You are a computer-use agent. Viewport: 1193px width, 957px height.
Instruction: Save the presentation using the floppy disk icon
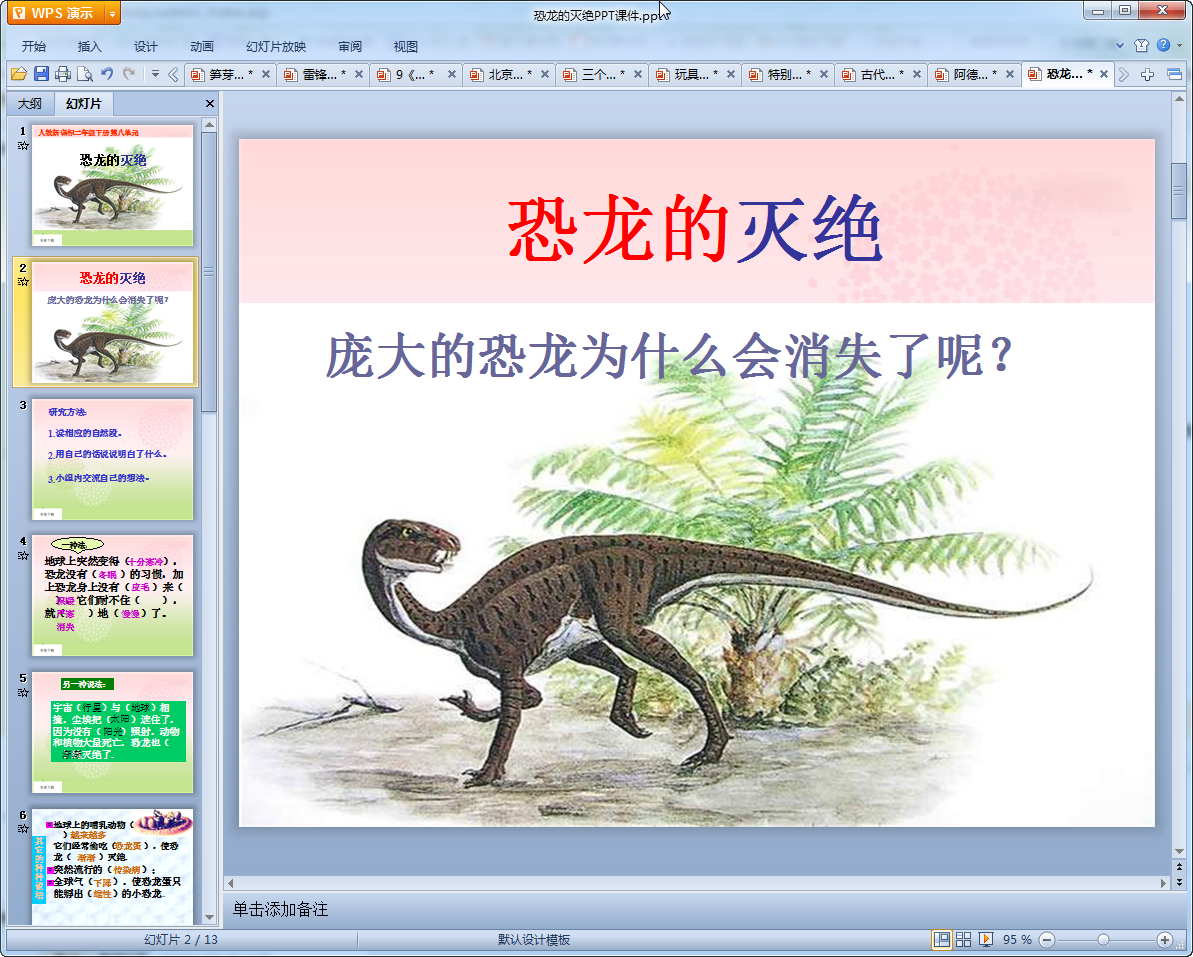point(41,74)
